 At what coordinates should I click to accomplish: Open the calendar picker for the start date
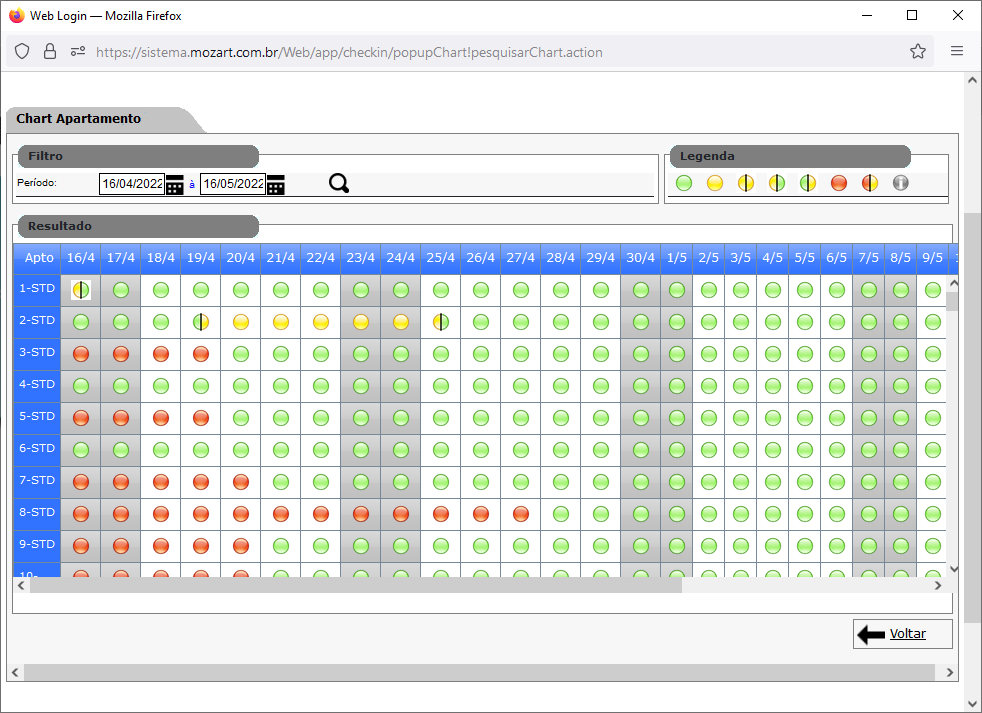174,184
